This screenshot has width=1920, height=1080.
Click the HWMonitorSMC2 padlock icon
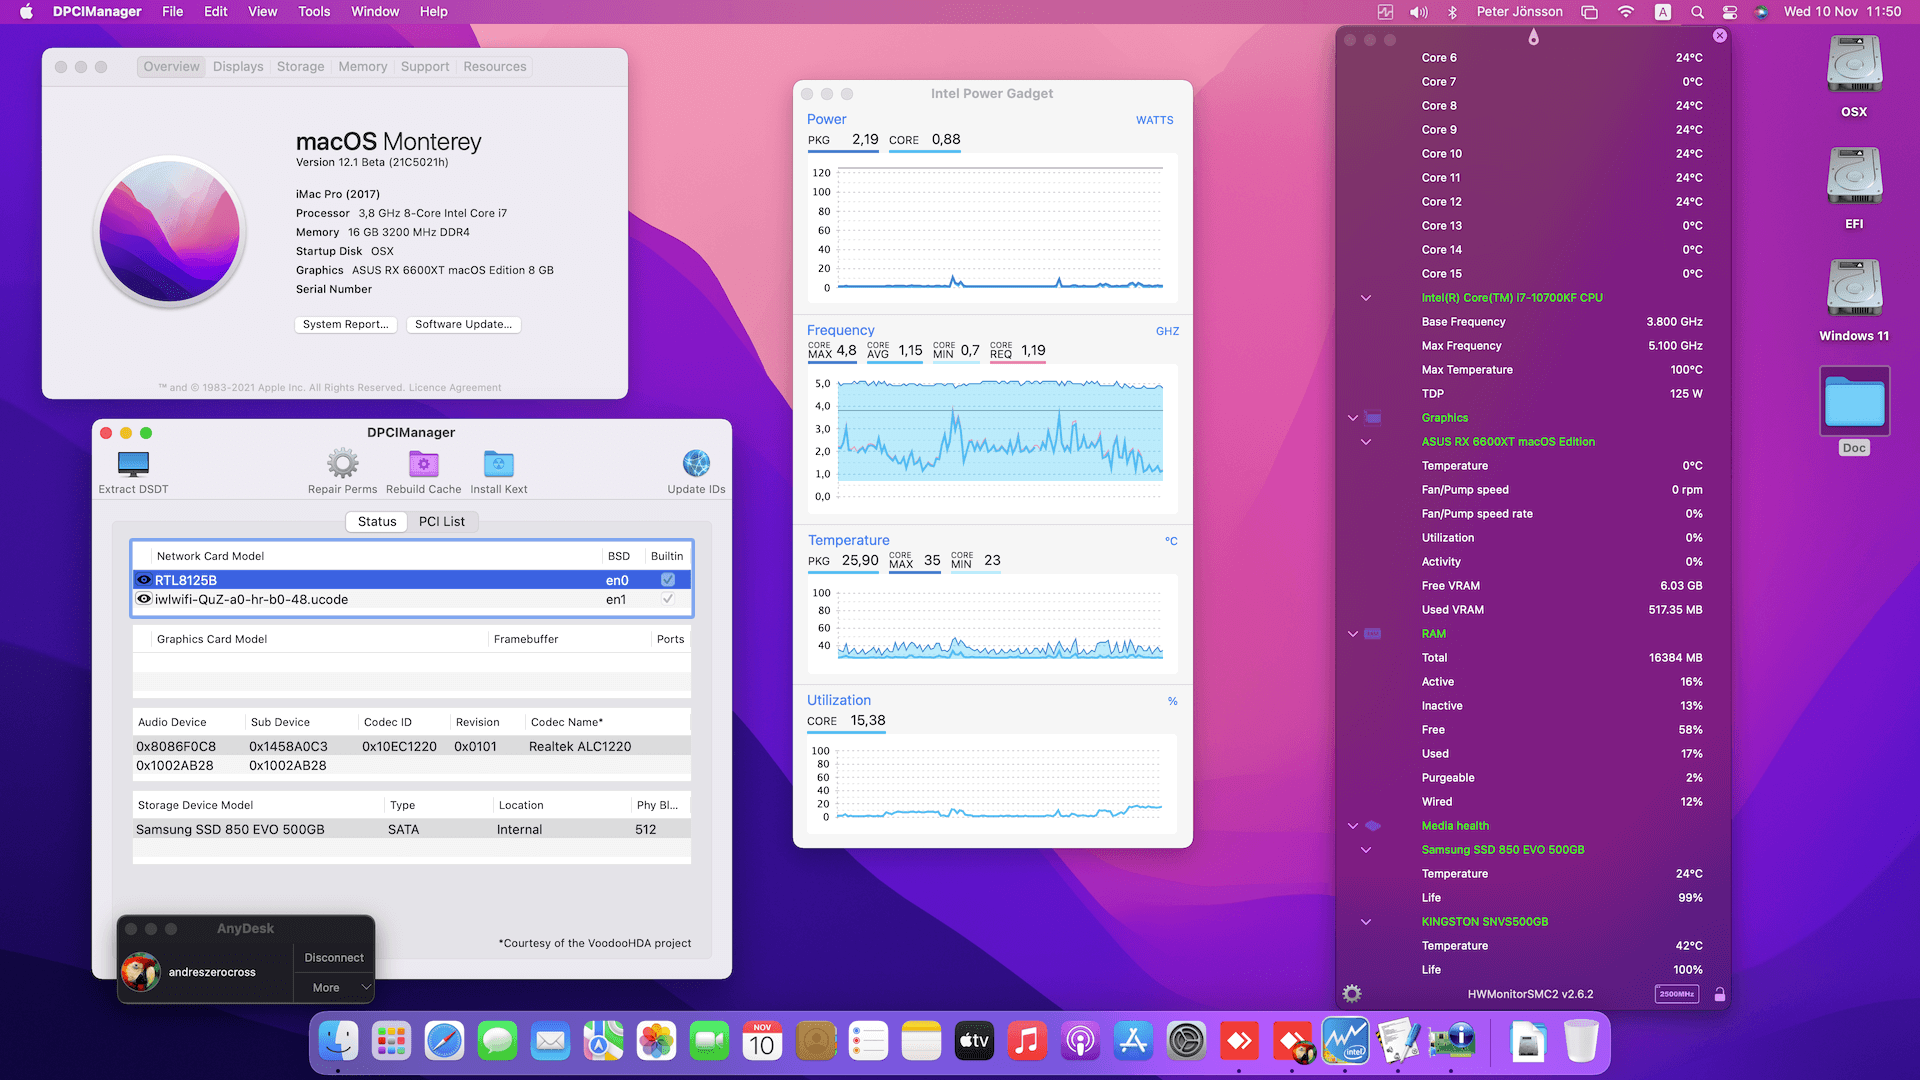pyautogui.click(x=1720, y=994)
